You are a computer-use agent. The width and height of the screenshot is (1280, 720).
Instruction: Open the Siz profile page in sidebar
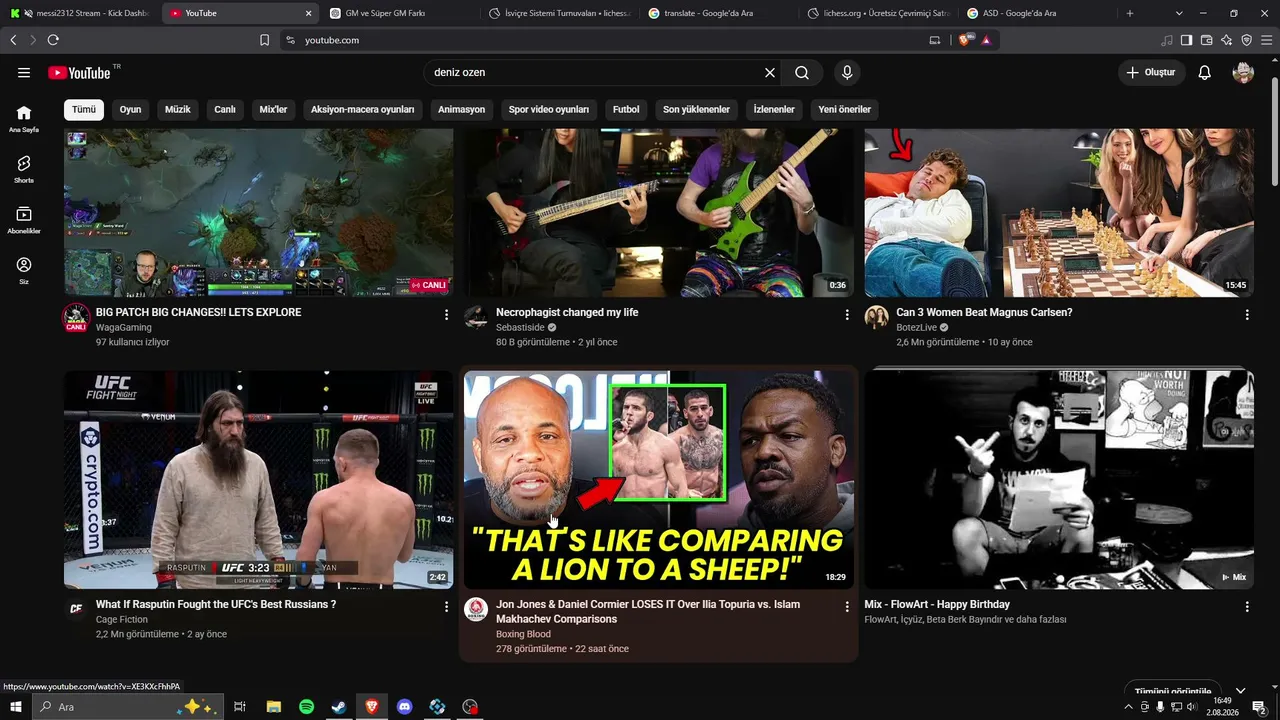(x=24, y=271)
